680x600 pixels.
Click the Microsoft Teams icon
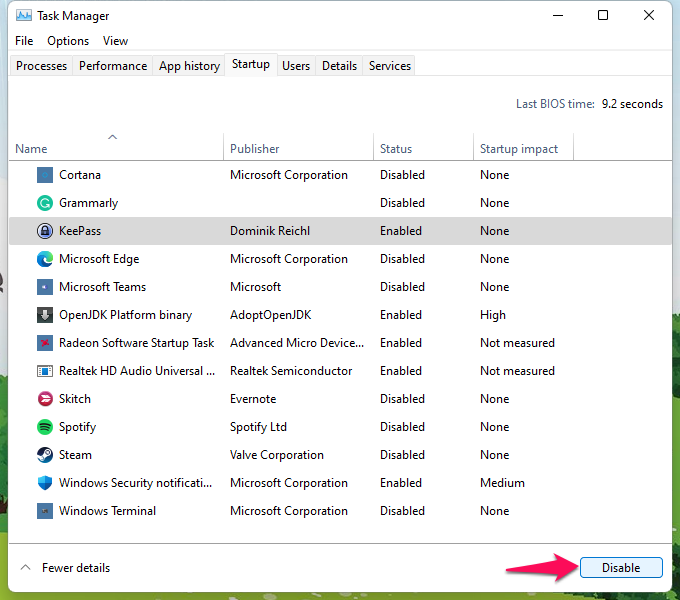point(45,287)
